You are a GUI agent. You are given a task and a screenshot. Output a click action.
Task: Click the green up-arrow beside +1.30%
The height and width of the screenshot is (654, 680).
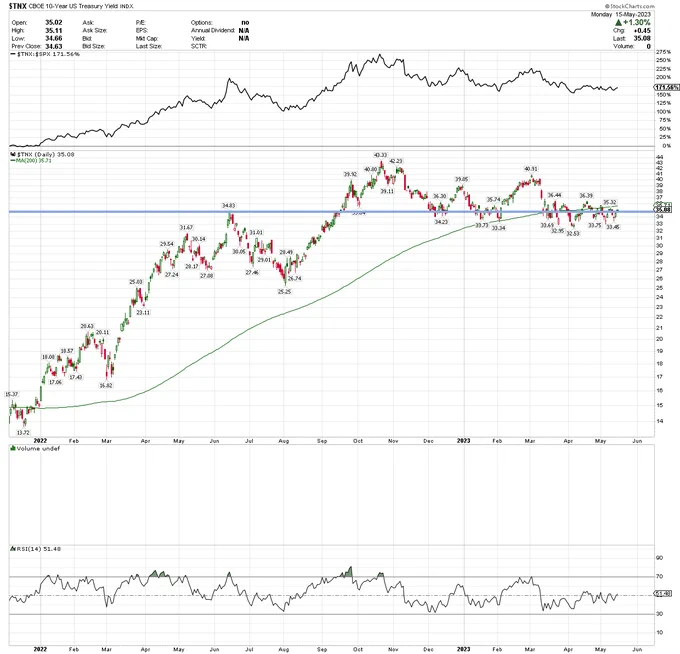pos(619,22)
